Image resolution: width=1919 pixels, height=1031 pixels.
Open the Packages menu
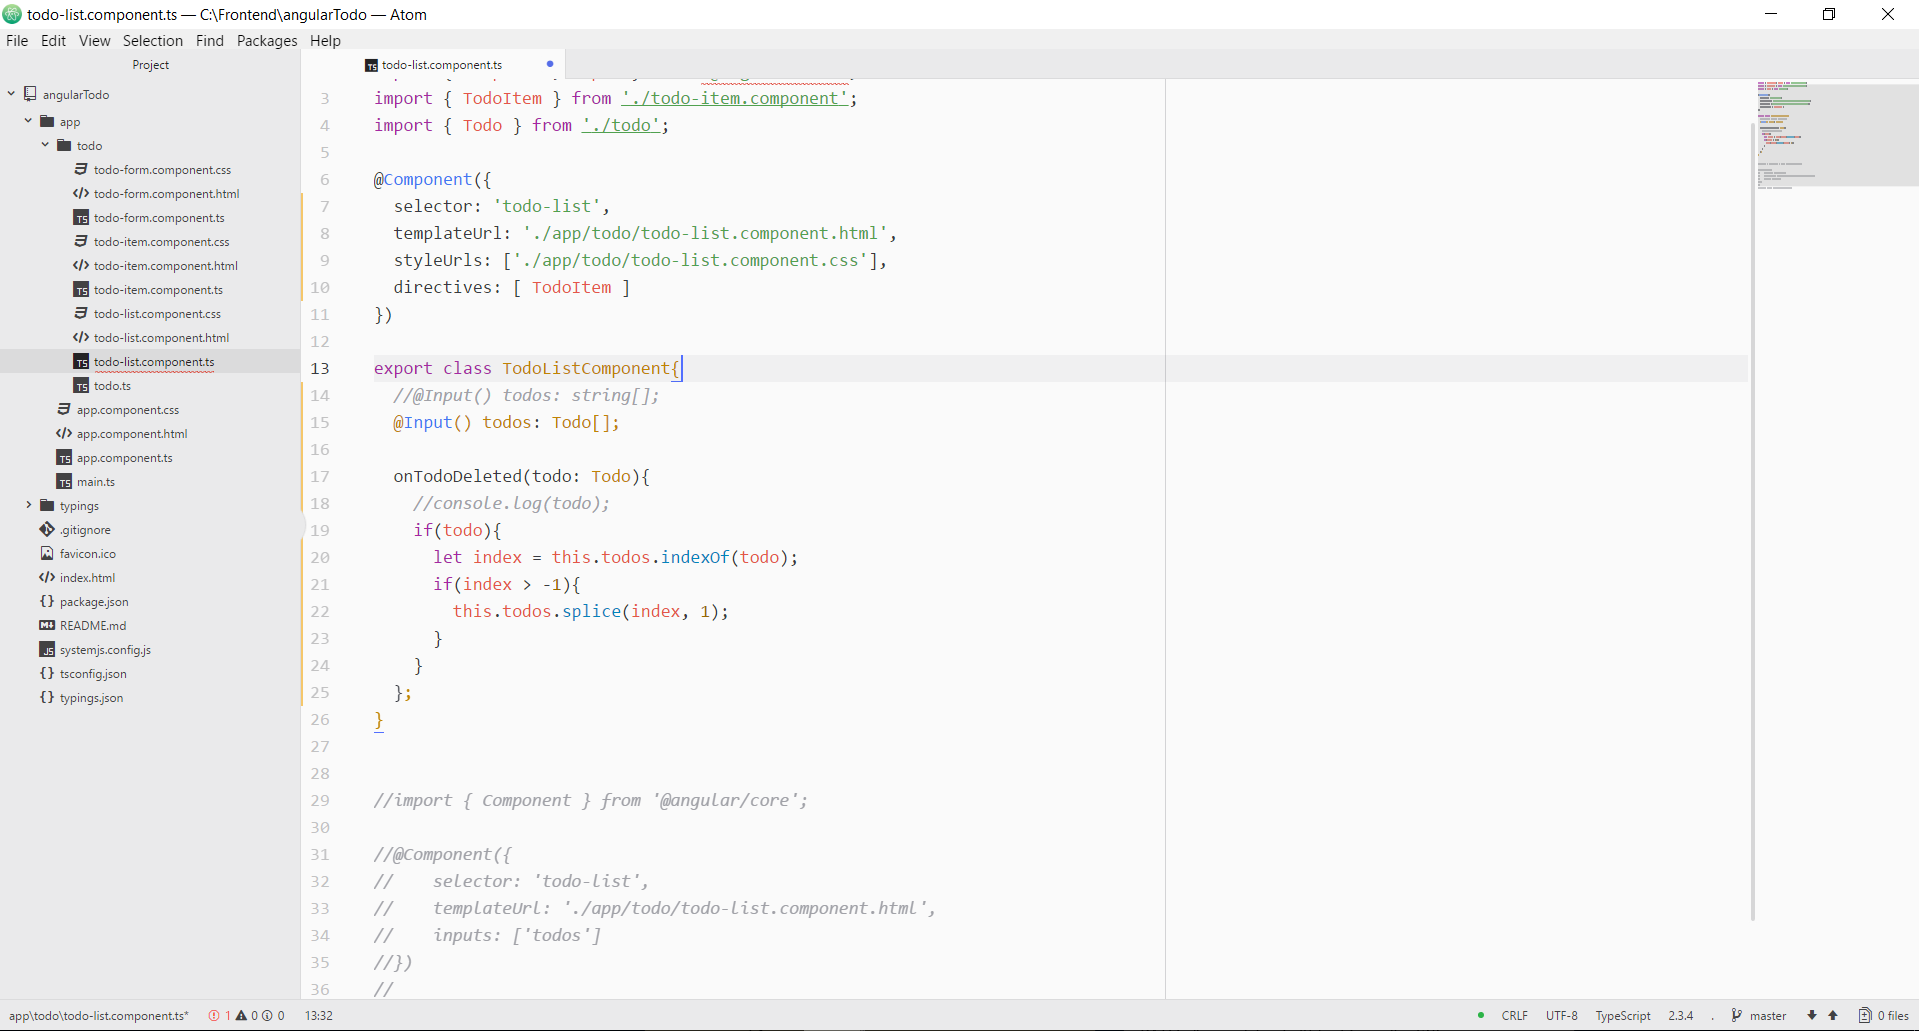pos(266,40)
